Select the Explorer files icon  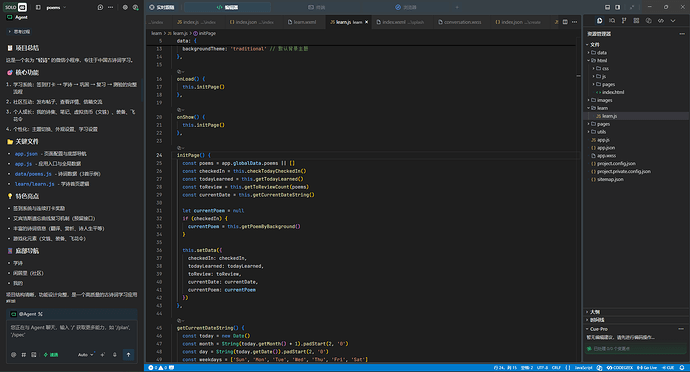(x=599, y=21)
